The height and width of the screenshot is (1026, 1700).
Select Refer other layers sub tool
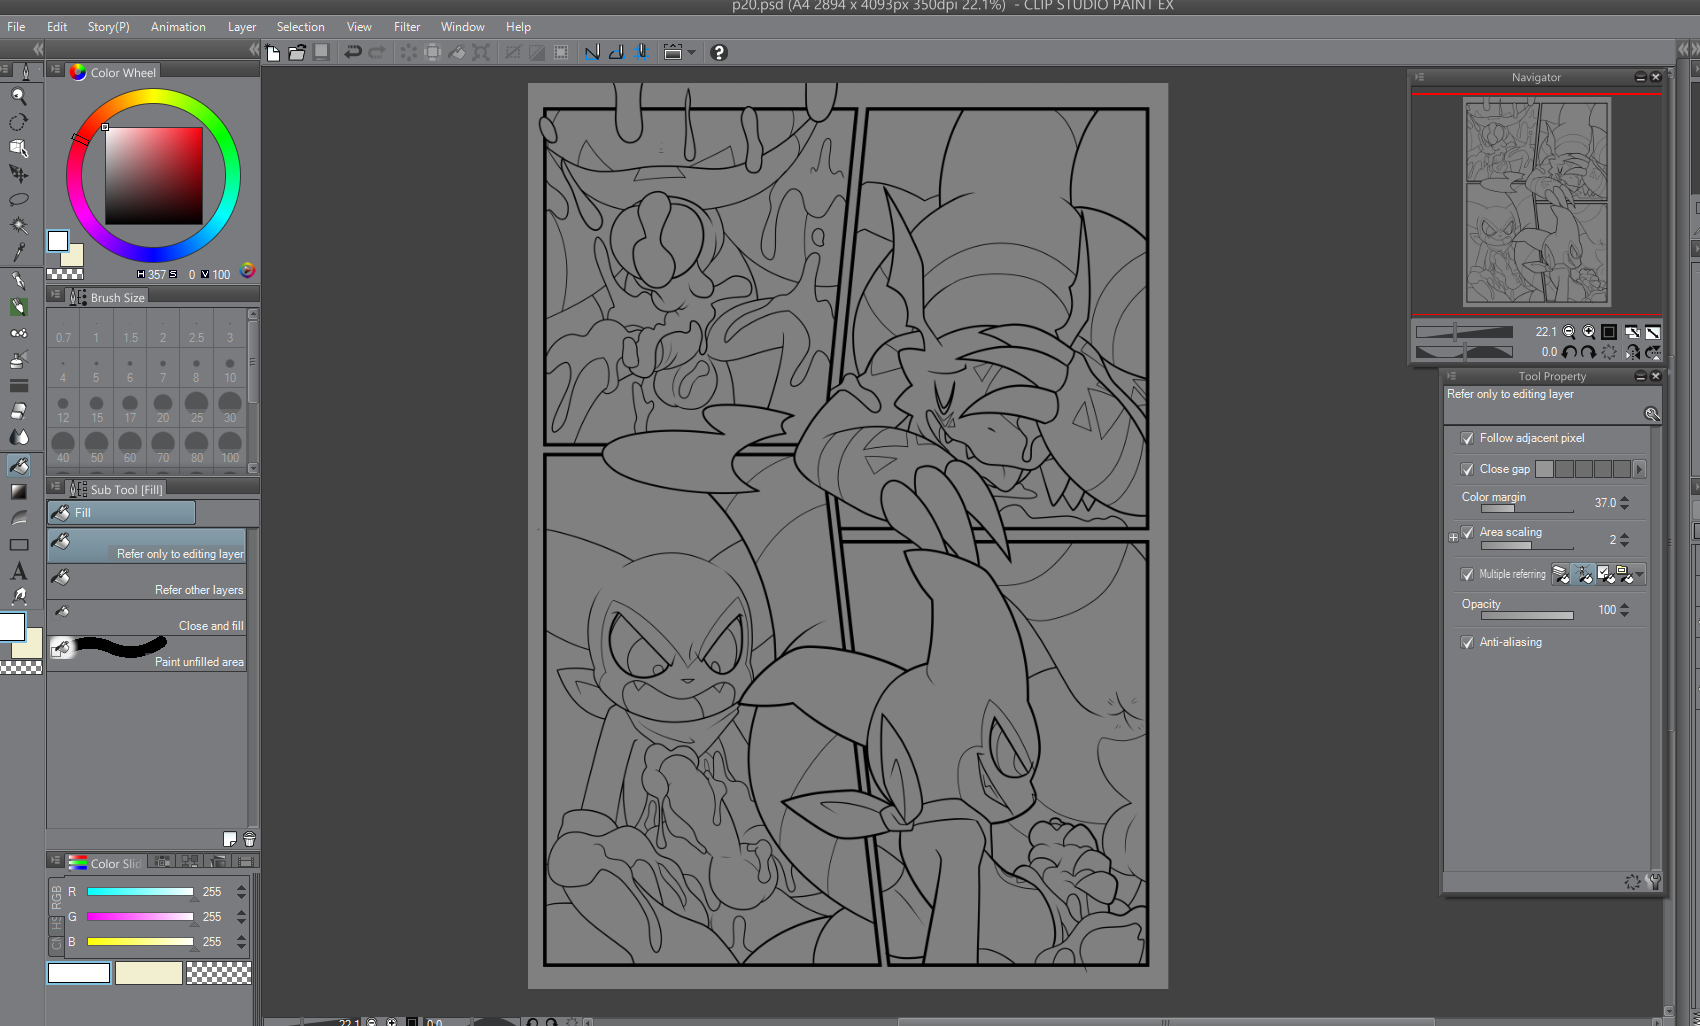pos(147,581)
